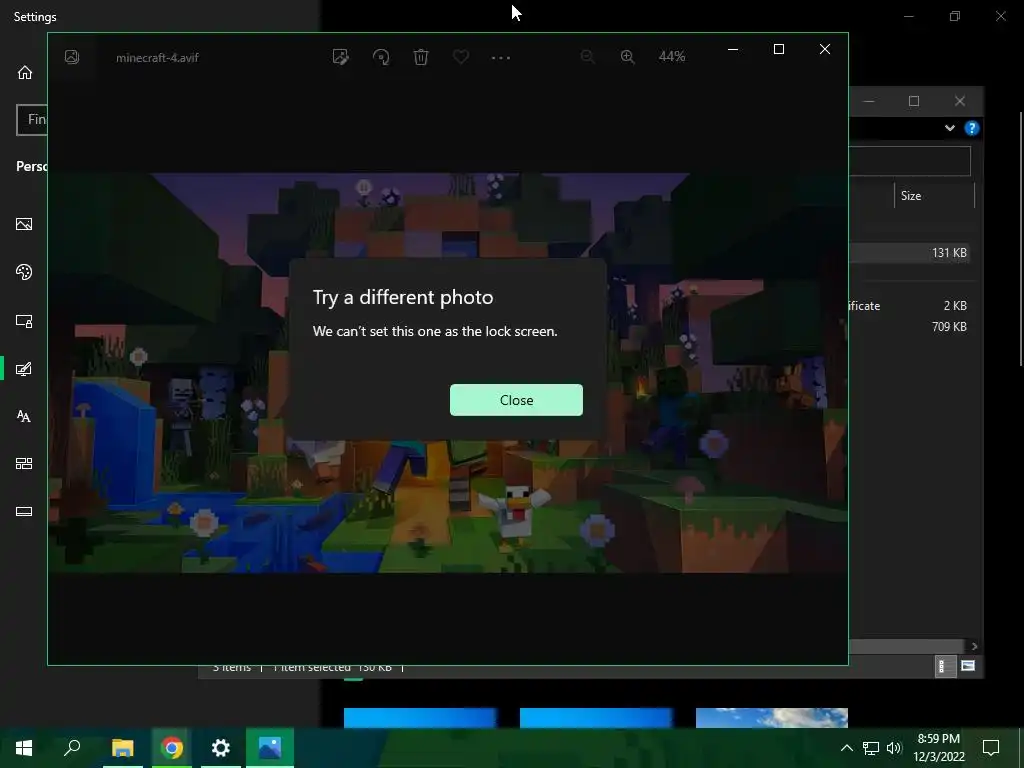Click the Find a setting search box

pos(32,120)
